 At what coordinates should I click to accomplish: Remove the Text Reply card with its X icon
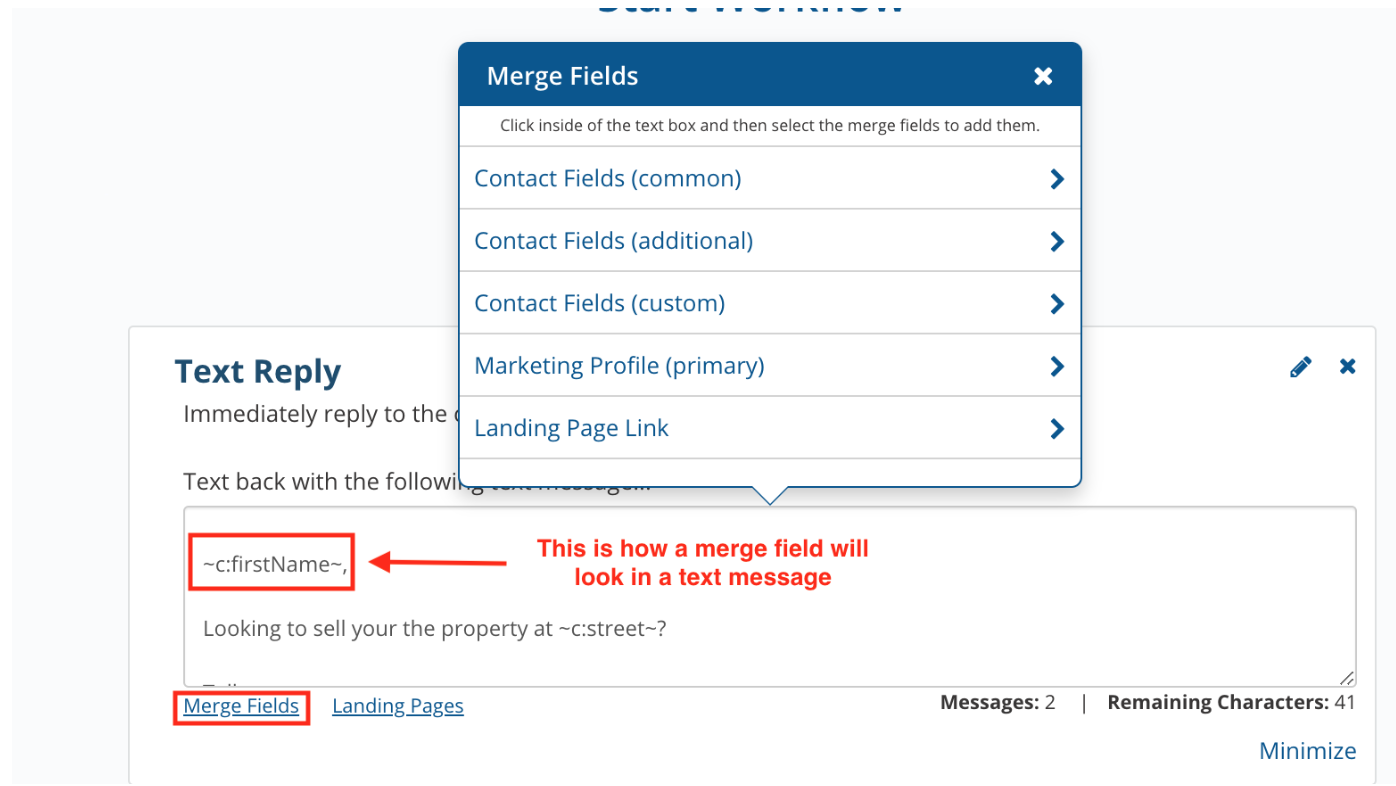(1348, 367)
